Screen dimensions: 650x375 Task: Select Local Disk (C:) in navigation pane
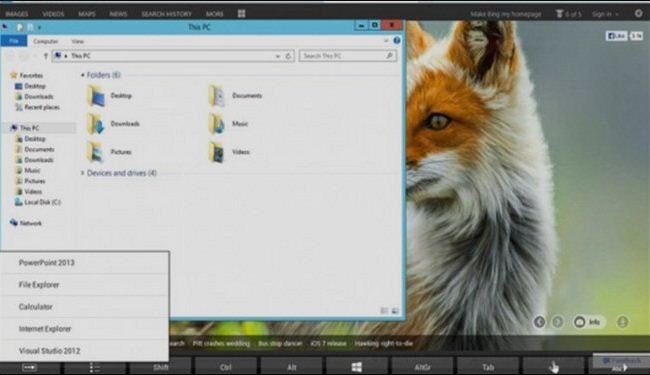[x=38, y=202]
